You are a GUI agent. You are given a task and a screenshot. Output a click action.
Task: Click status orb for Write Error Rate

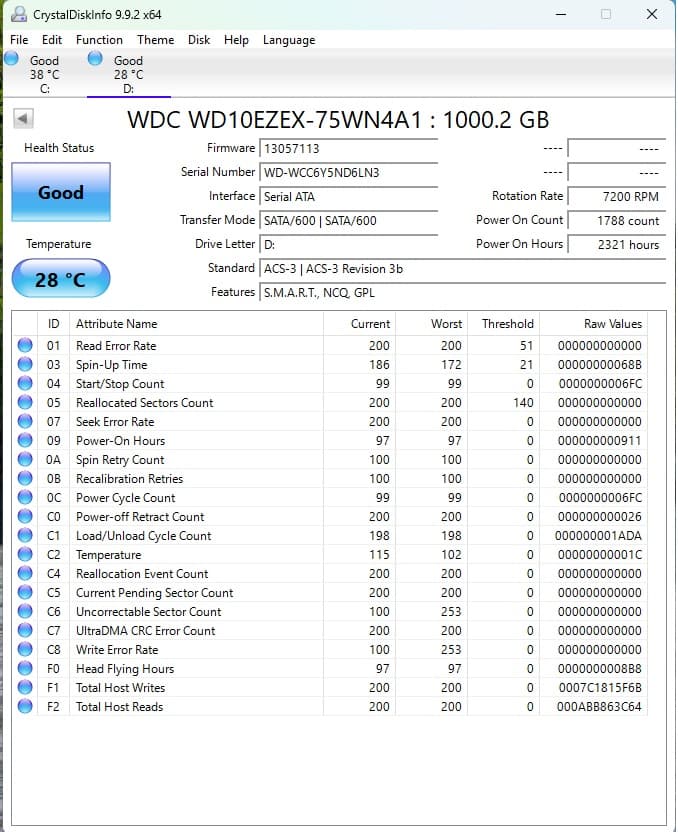point(25,649)
